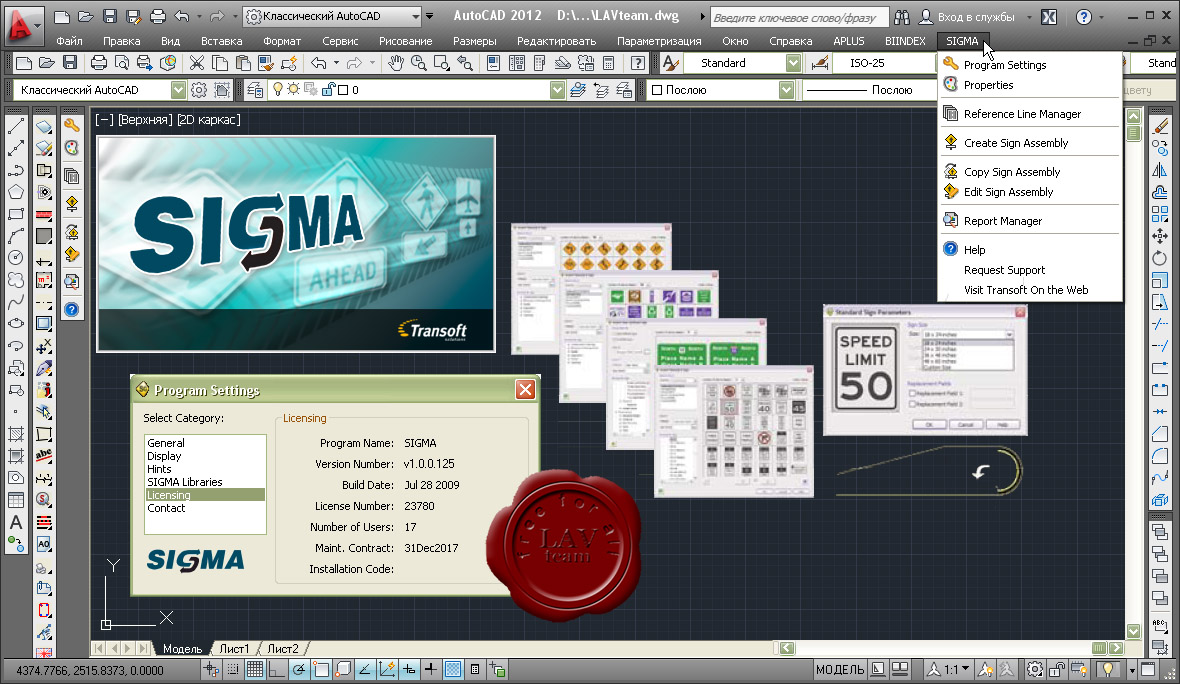Click the QuickCalc calculator icon
Screen dimensions: 1180x684
609,63
